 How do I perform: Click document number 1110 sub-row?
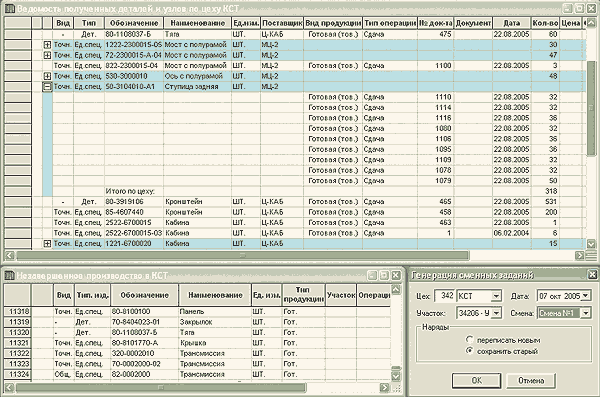(x=435, y=97)
